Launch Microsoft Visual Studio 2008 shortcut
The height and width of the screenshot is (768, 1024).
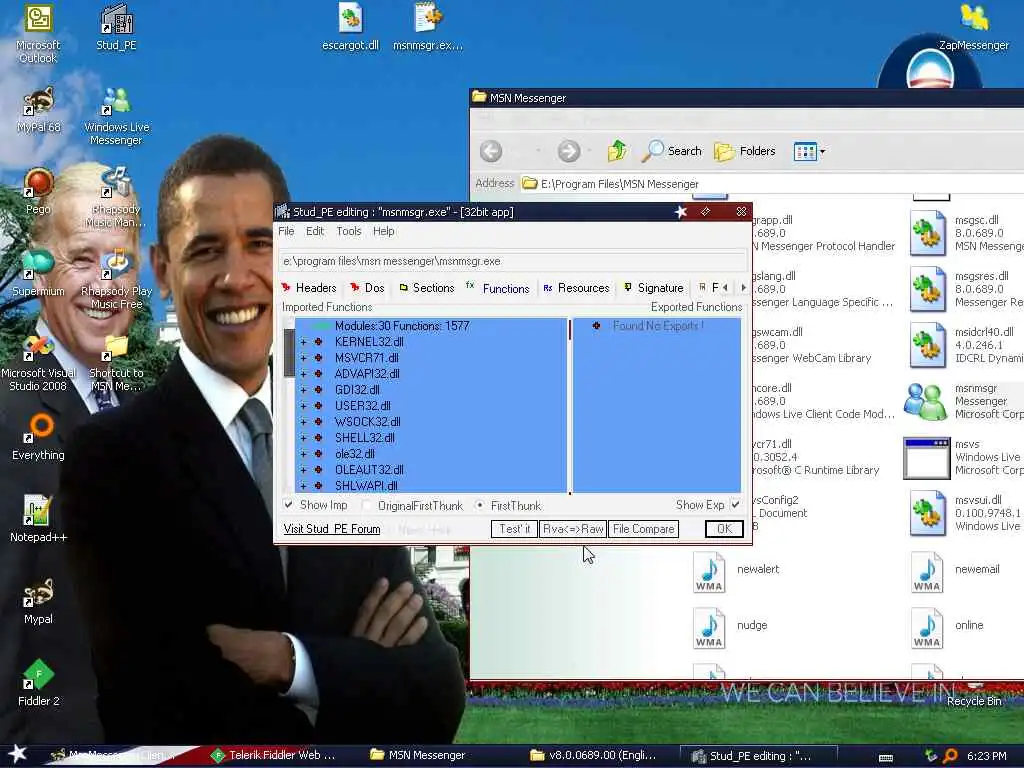[38, 362]
